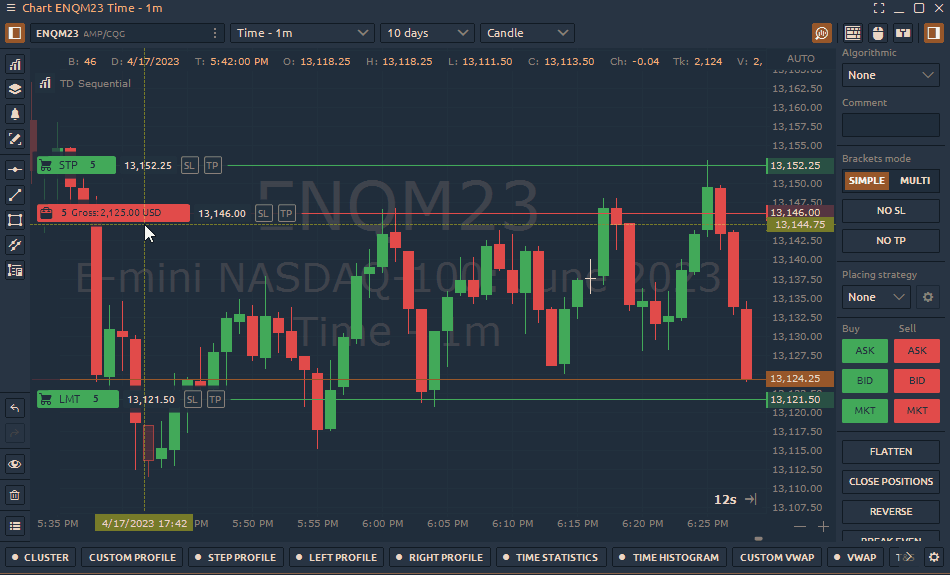Click the layers icon in left toolbar

(15, 89)
